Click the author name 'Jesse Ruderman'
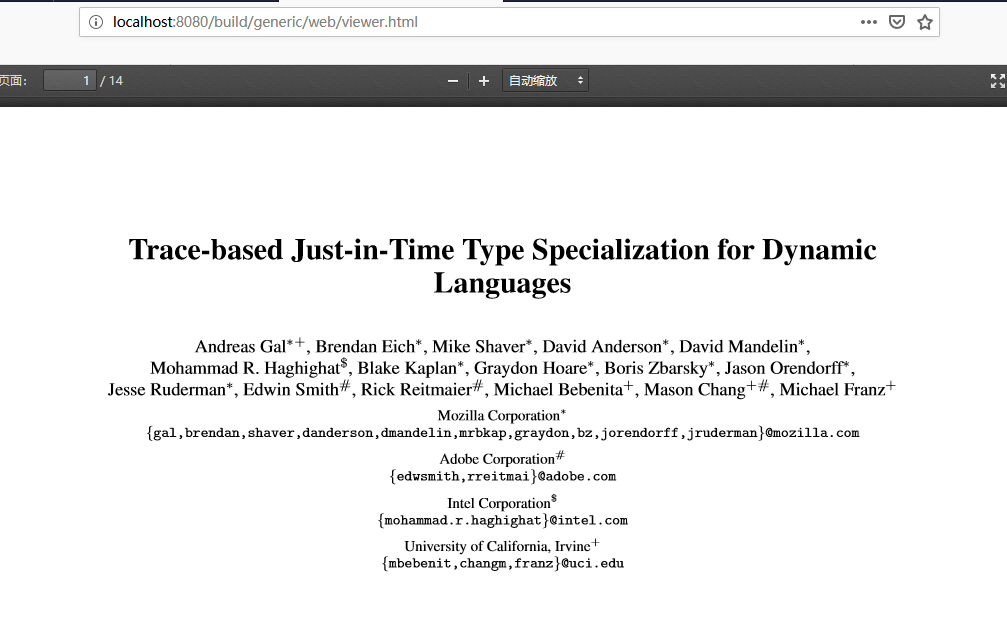This screenshot has height=621, width=1007. (x=167, y=390)
